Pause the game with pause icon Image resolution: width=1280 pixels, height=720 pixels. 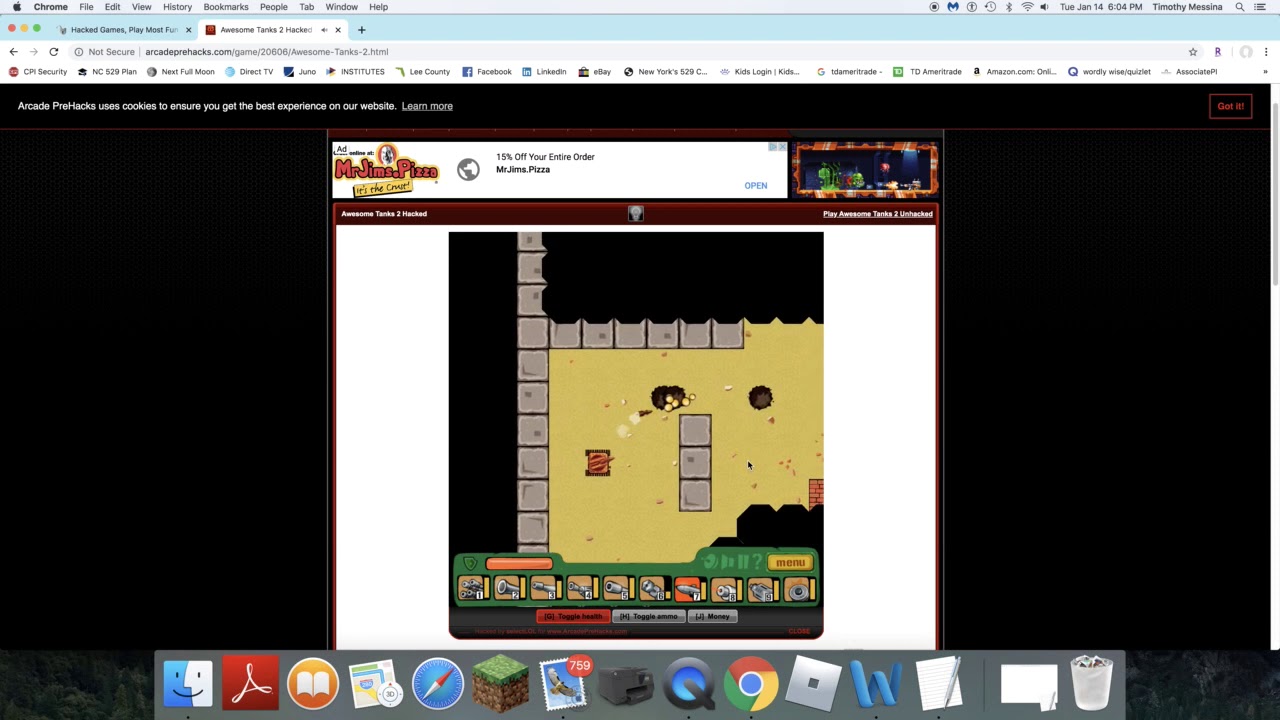point(743,561)
